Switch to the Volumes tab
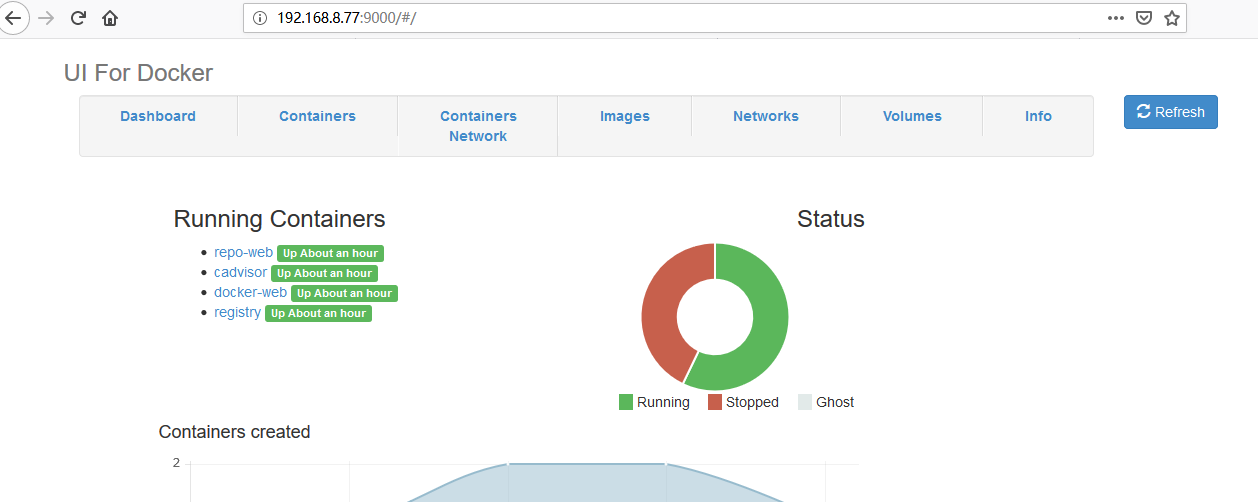Image resolution: width=1258 pixels, height=502 pixels. (x=912, y=116)
